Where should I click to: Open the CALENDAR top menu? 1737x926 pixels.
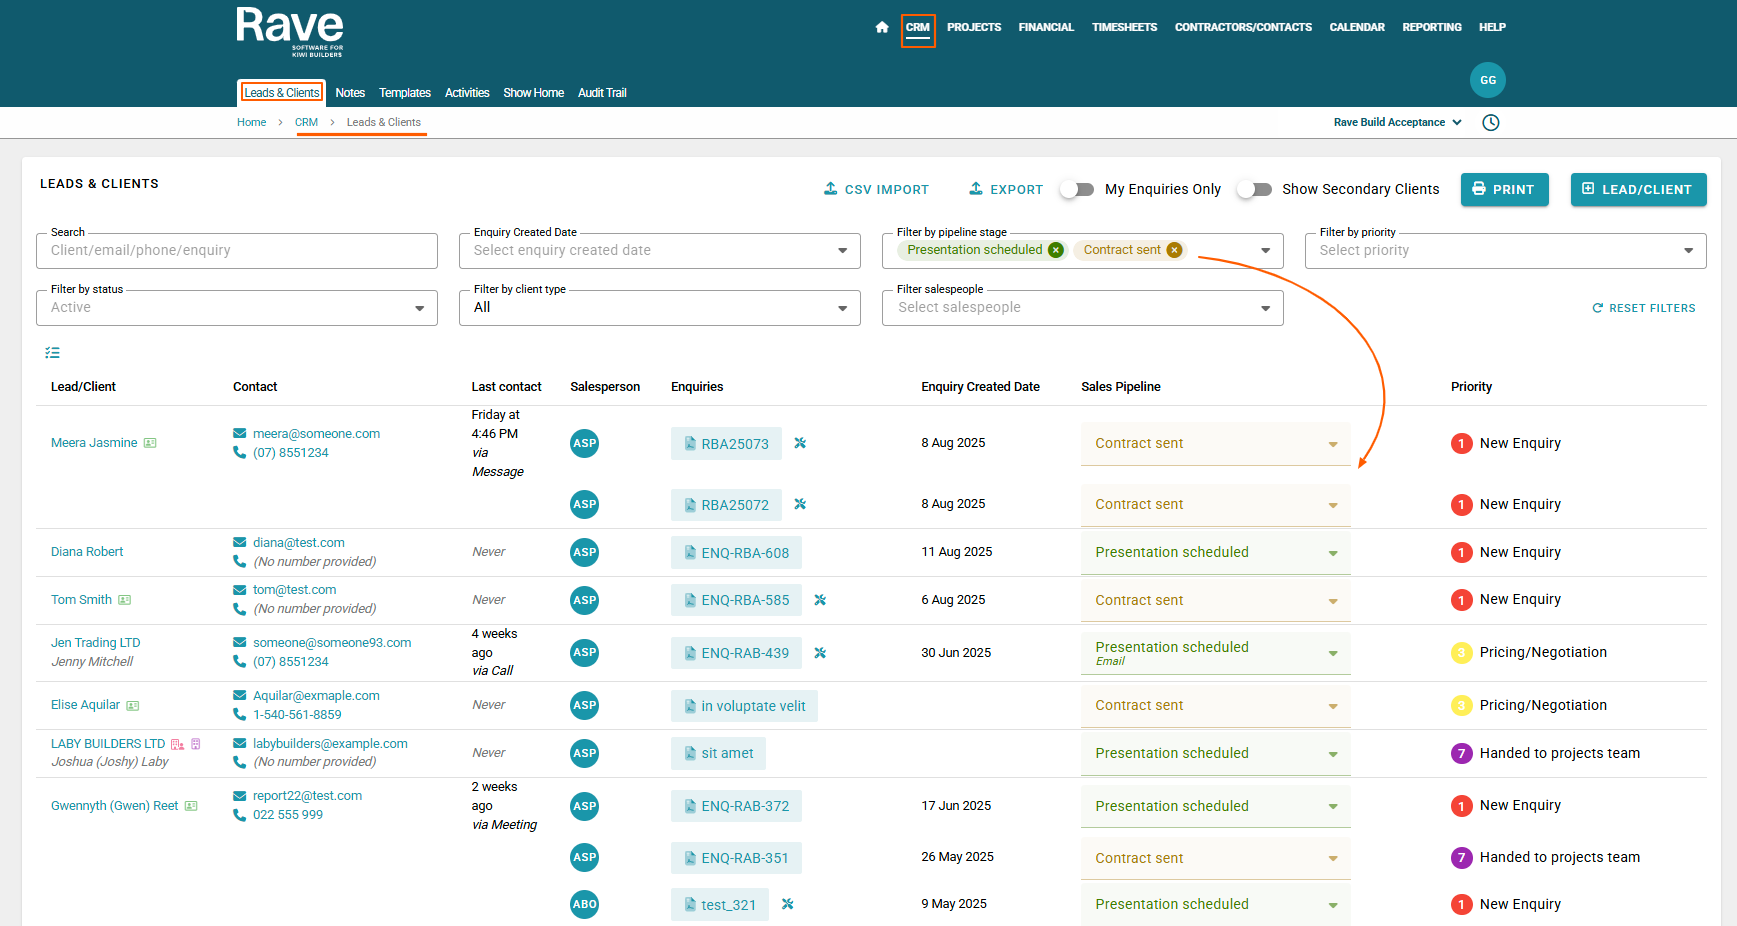1356,27
